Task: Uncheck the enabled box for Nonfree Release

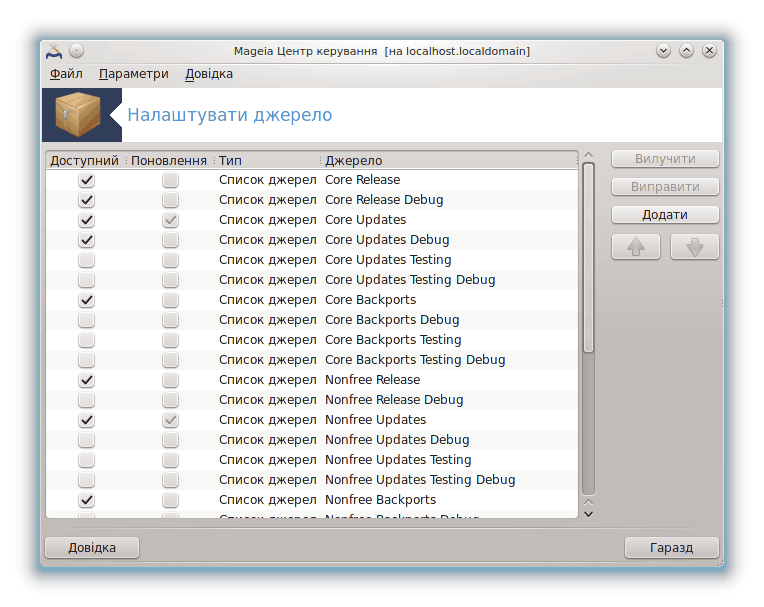Action: tap(87, 380)
